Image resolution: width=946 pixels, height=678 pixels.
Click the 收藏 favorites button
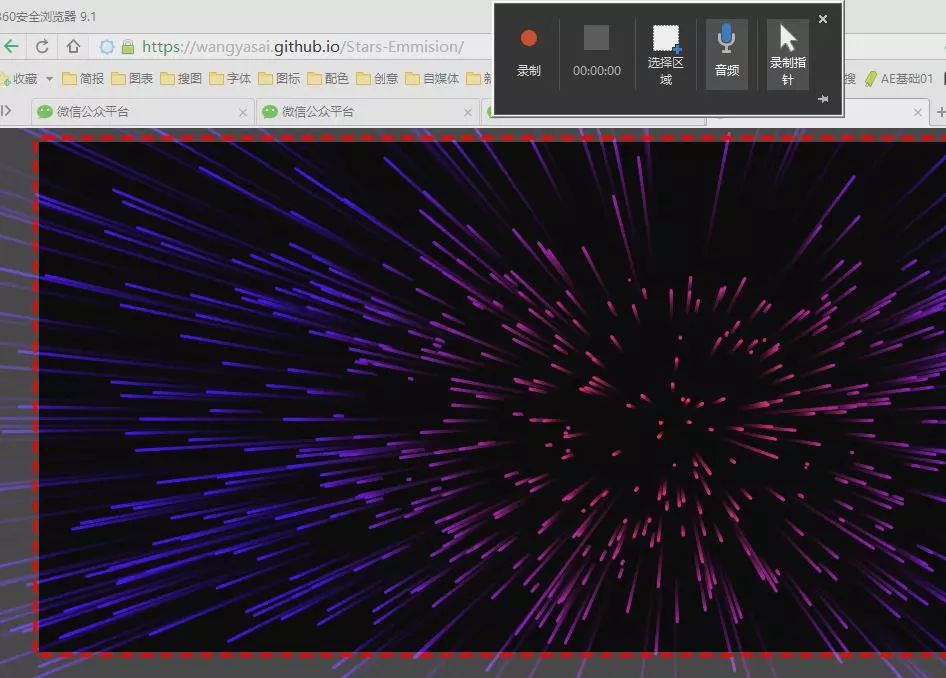click(x=19, y=79)
